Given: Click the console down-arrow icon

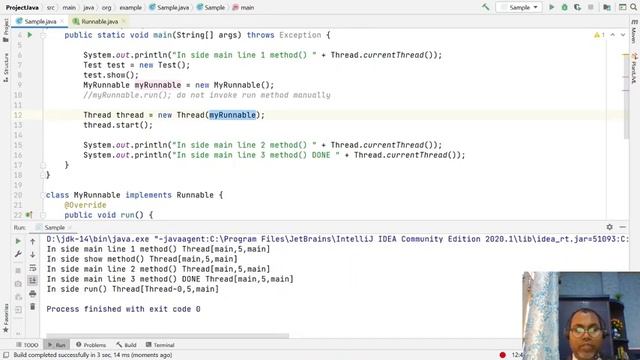Looking at the screenshot, I should click(33, 254).
